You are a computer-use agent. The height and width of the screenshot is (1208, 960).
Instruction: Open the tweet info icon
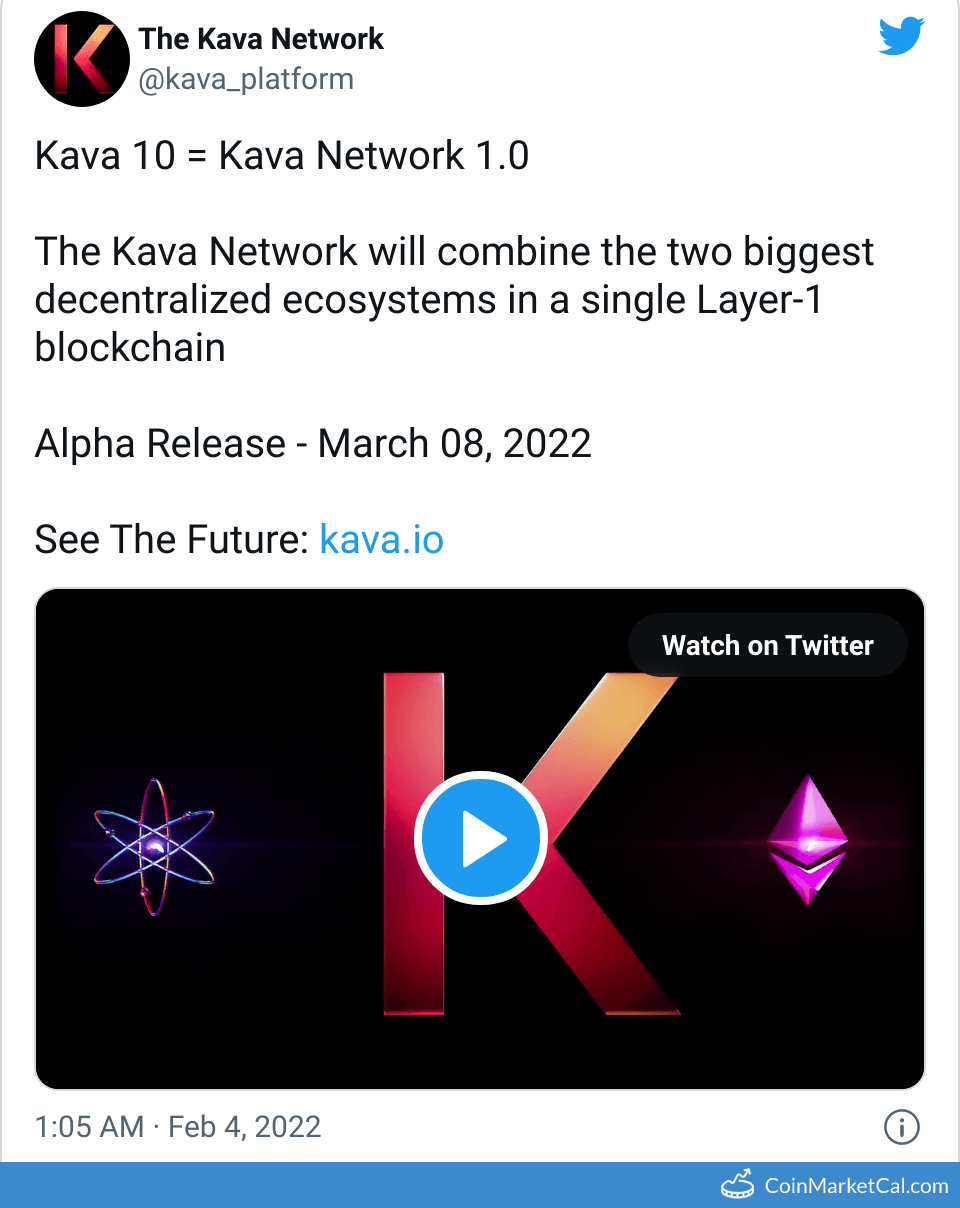click(901, 1128)
